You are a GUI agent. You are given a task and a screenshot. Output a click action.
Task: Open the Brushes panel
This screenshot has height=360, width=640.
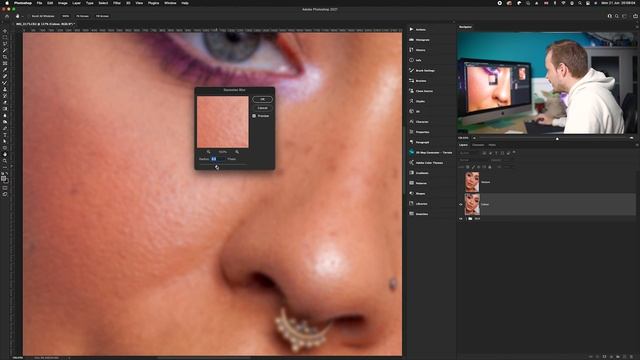(x=418, y=81)
